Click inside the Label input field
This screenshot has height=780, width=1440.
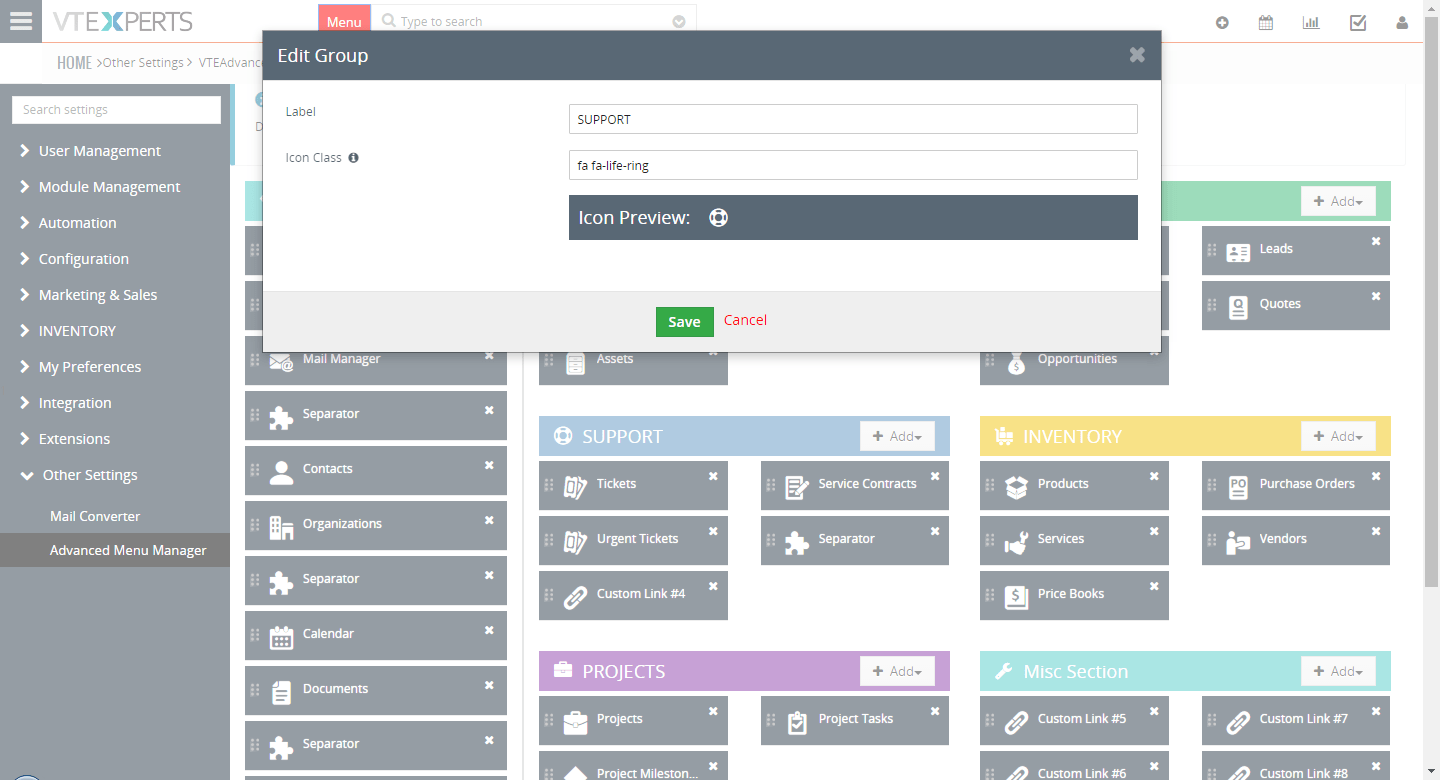[852, 118]
